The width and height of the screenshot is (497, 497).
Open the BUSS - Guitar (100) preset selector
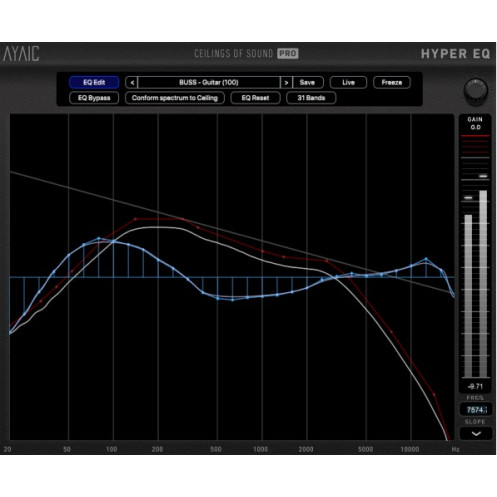pos(209,82)
